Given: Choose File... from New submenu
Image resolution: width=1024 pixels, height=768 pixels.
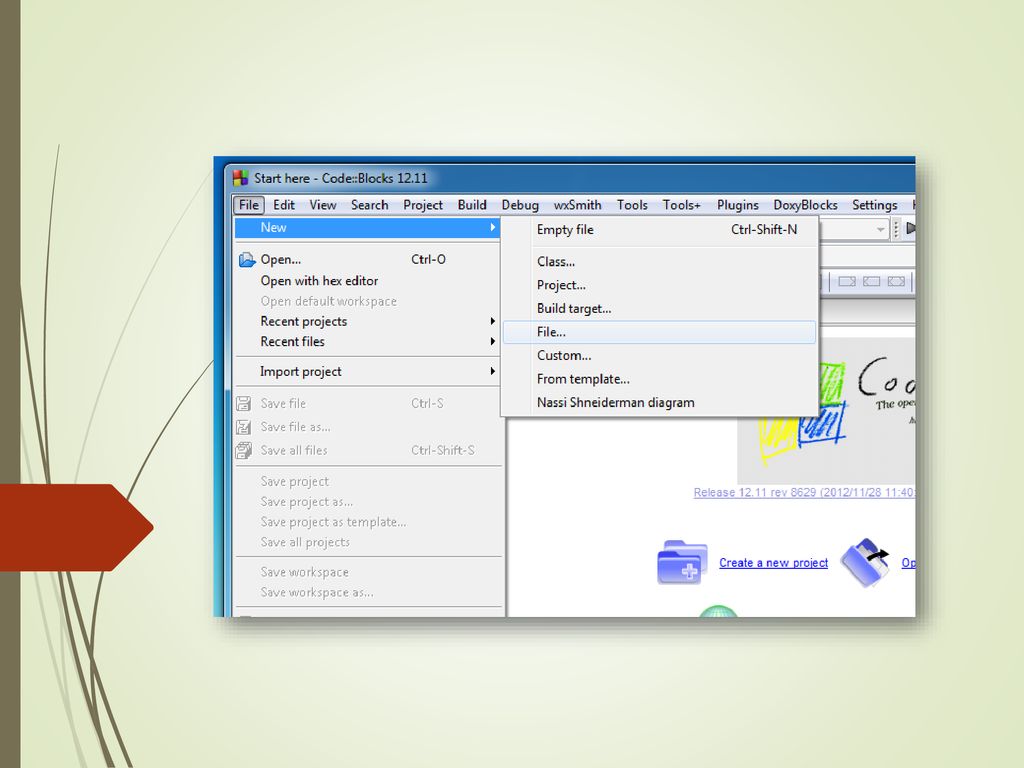Looking at the screenshot, I should tap(660, 332).
